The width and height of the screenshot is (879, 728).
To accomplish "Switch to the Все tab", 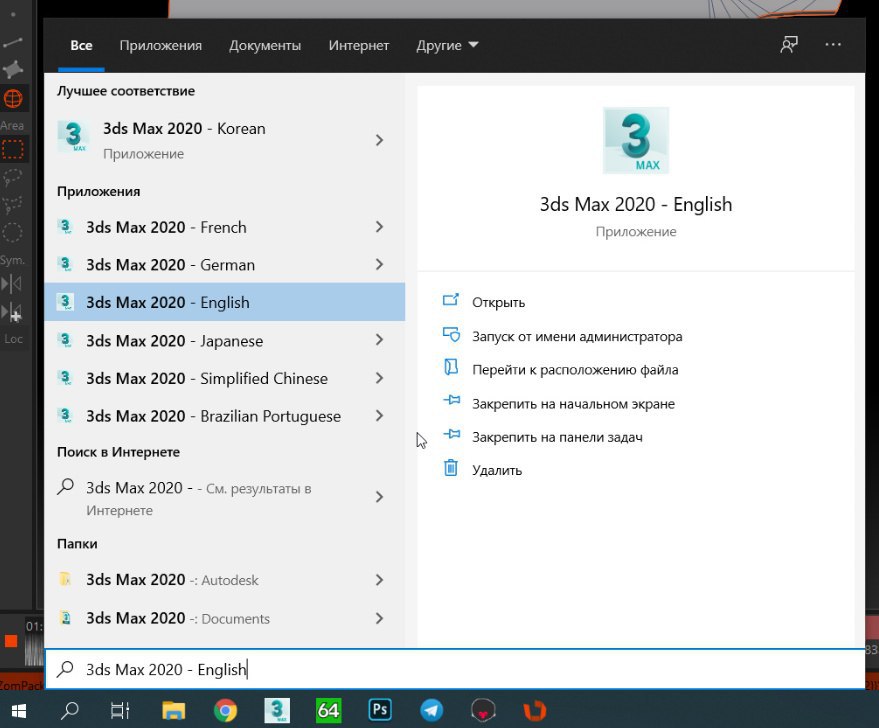I will coord(81,45).
